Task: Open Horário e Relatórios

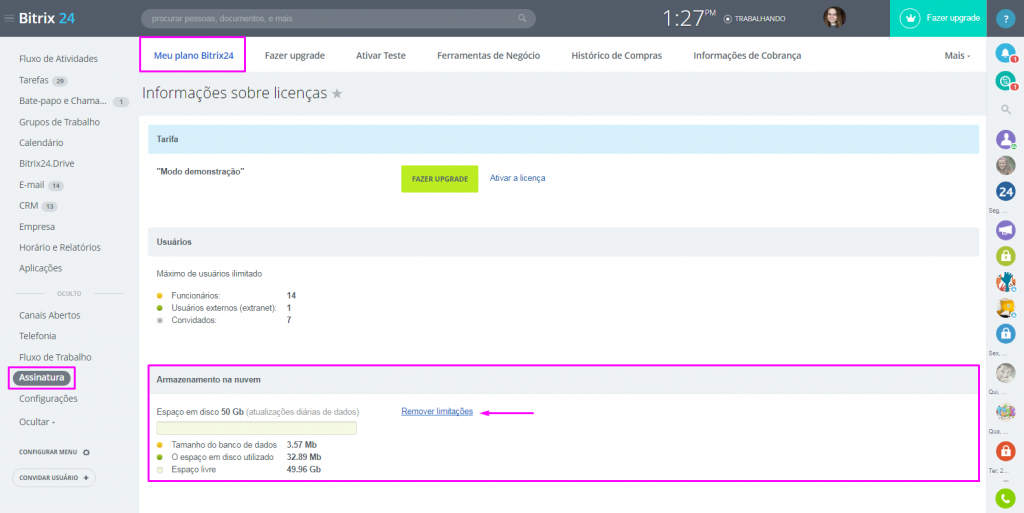Action: coord(60,247)
